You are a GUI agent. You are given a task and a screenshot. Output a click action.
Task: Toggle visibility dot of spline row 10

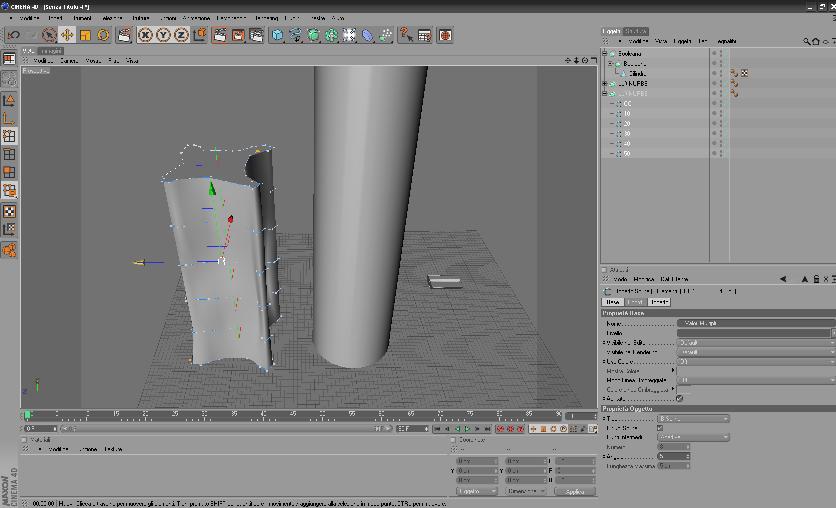pyautogui.click(x=714, y=112)
